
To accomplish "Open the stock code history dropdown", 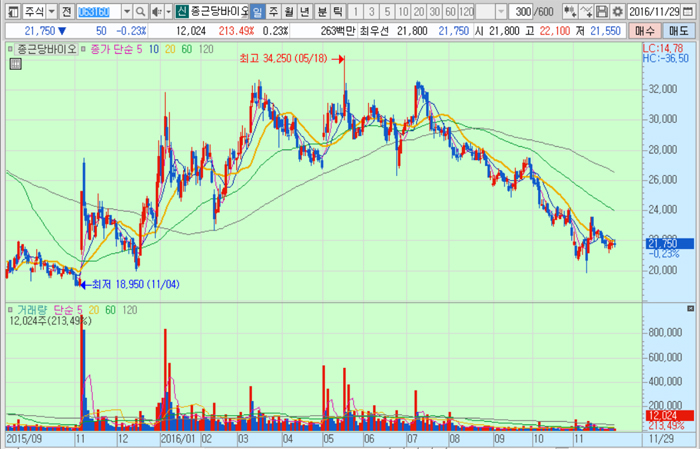I will 126,11.
